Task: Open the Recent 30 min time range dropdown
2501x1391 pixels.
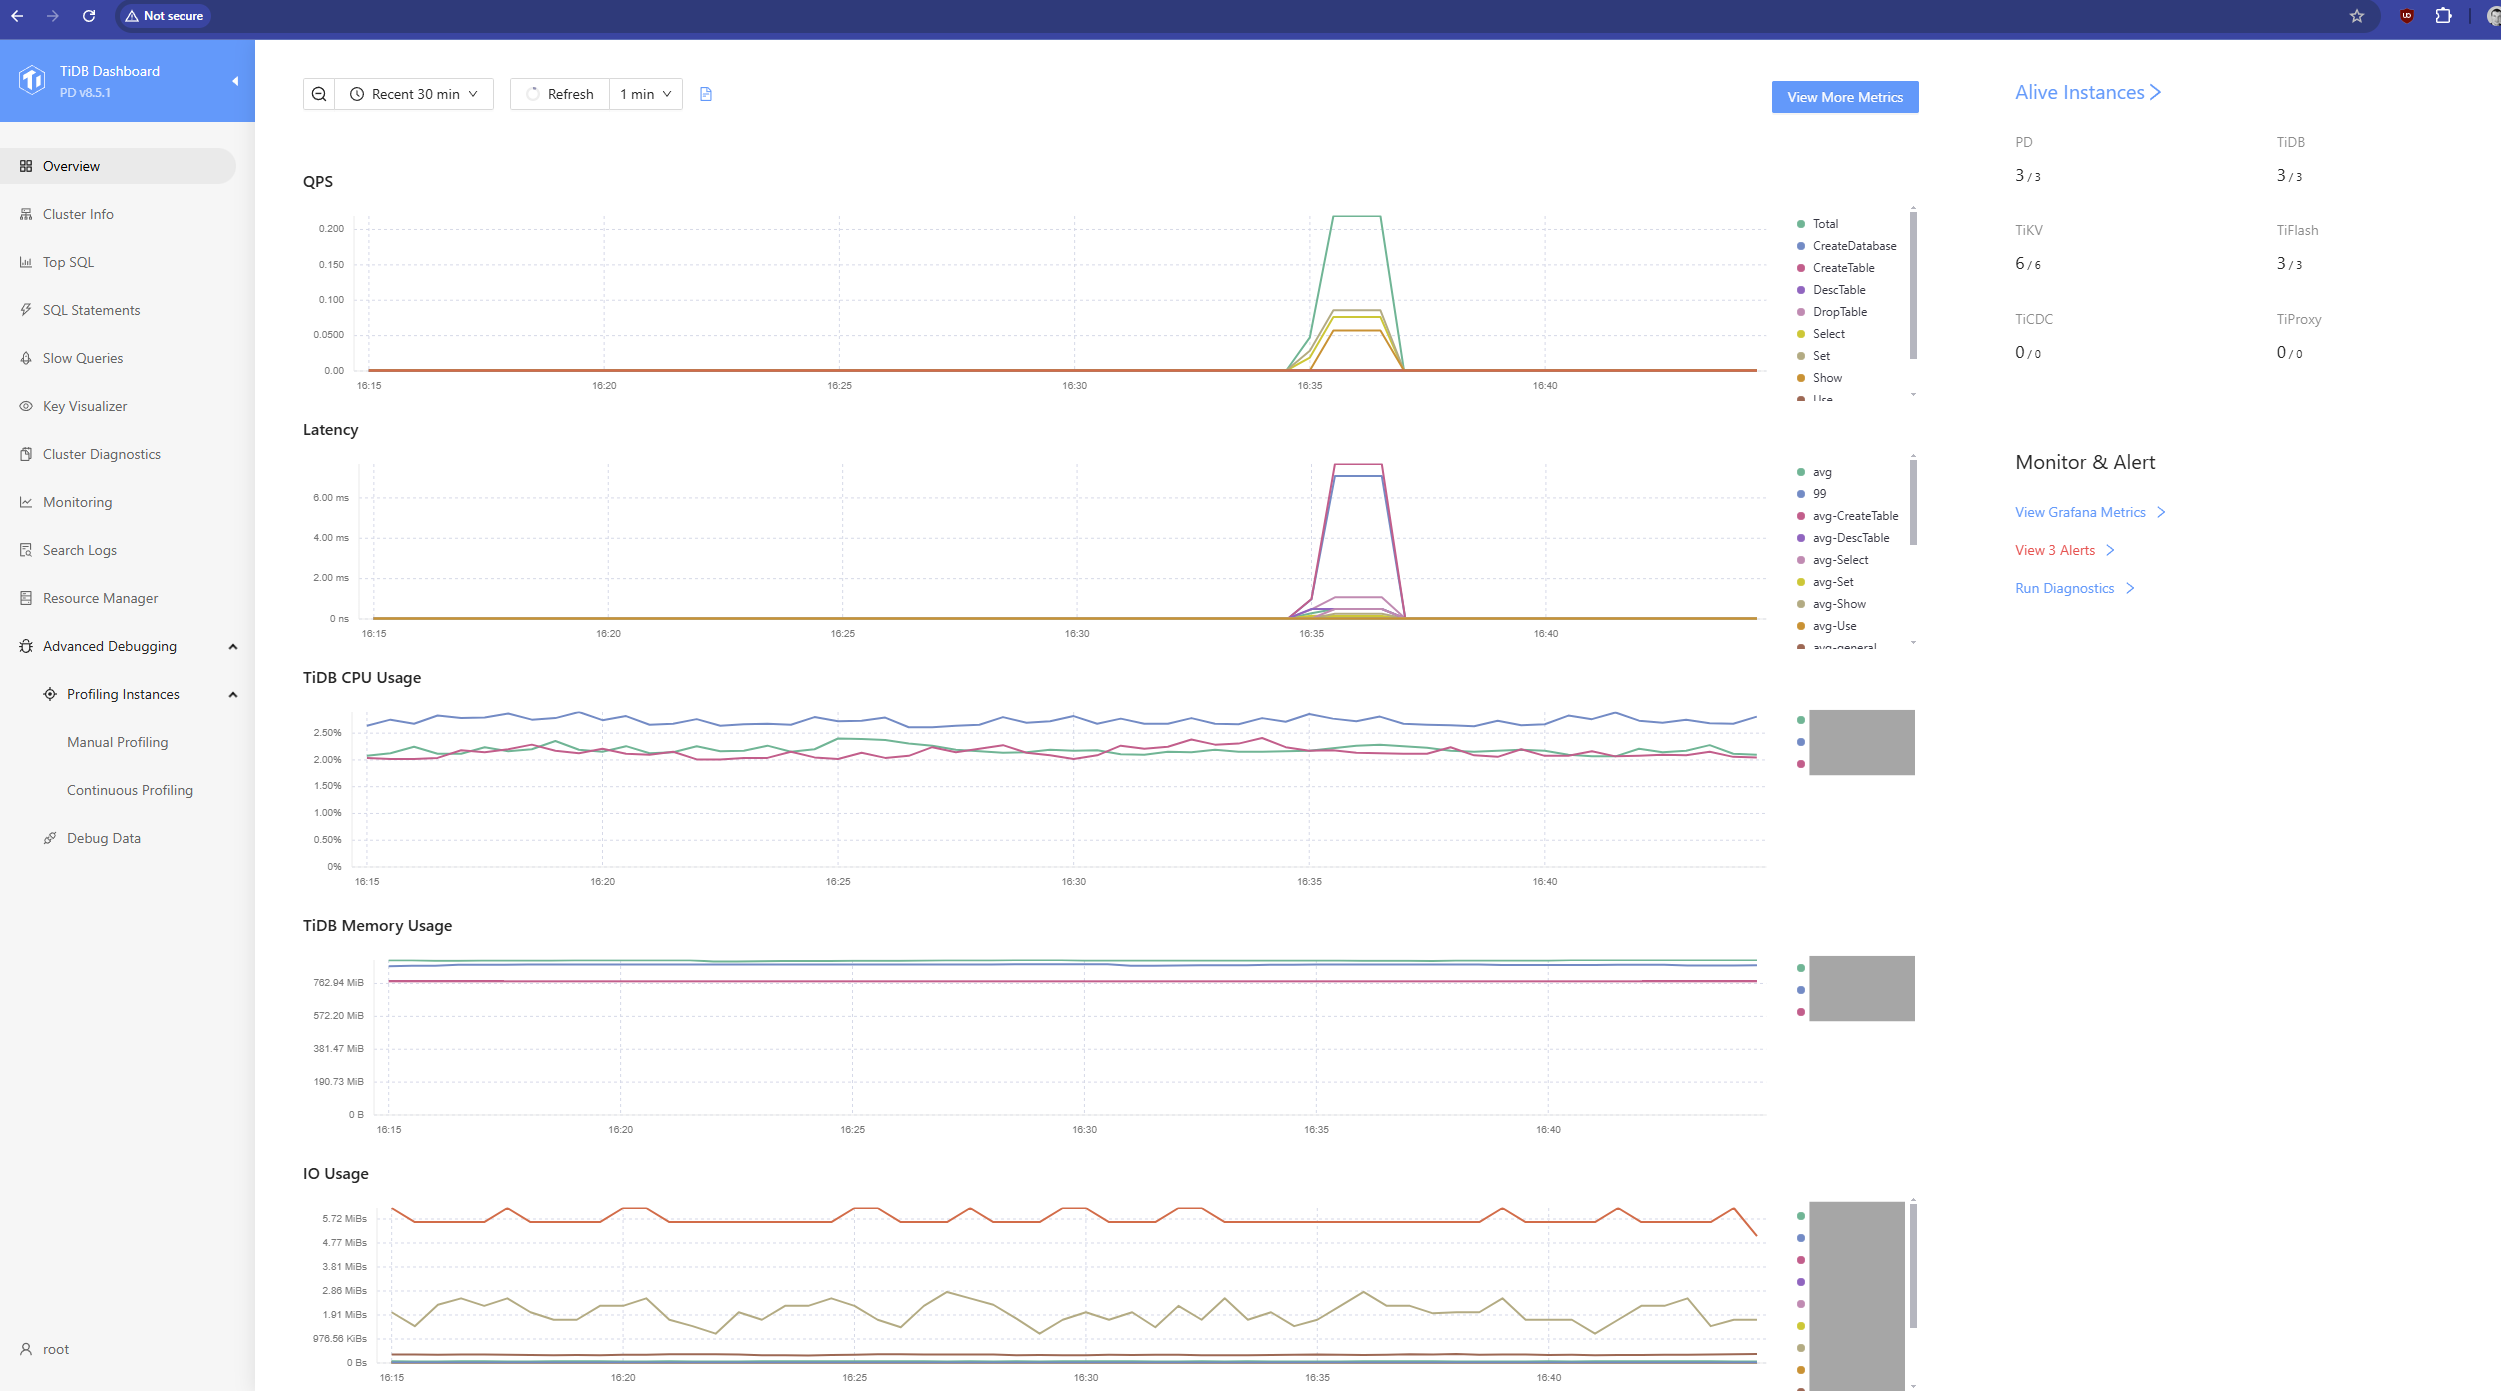Action: (414, 94)
